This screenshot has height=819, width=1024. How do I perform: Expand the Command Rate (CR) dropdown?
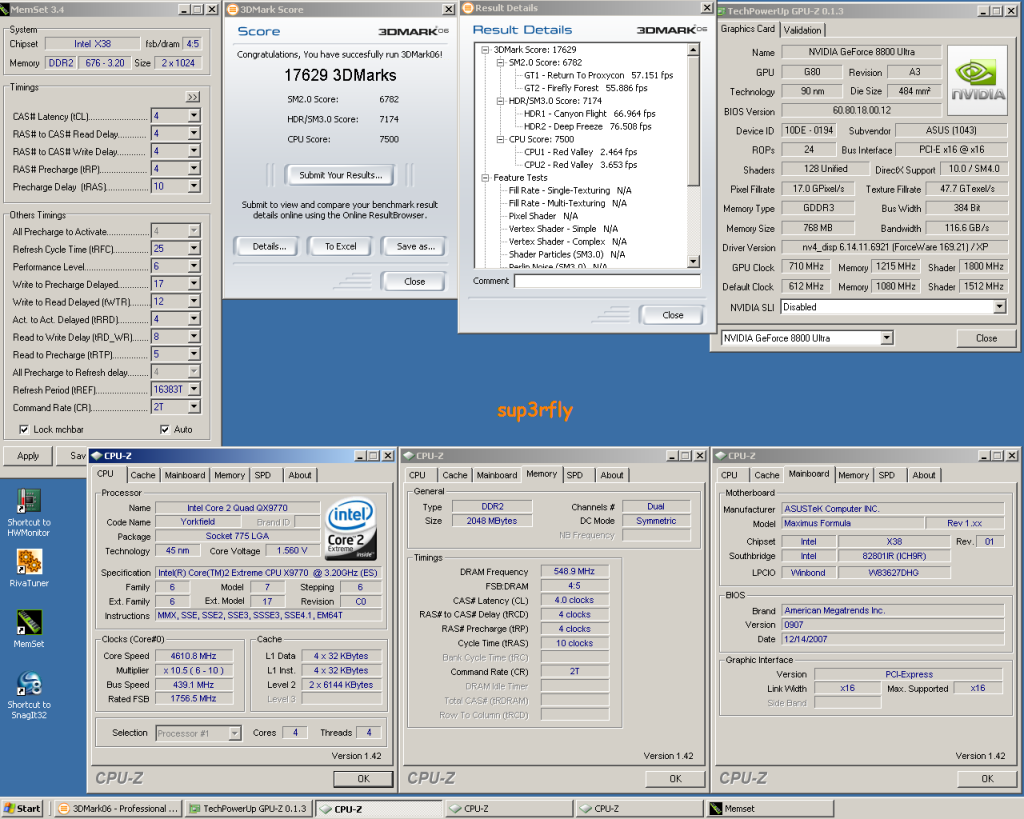coord(193,408)
